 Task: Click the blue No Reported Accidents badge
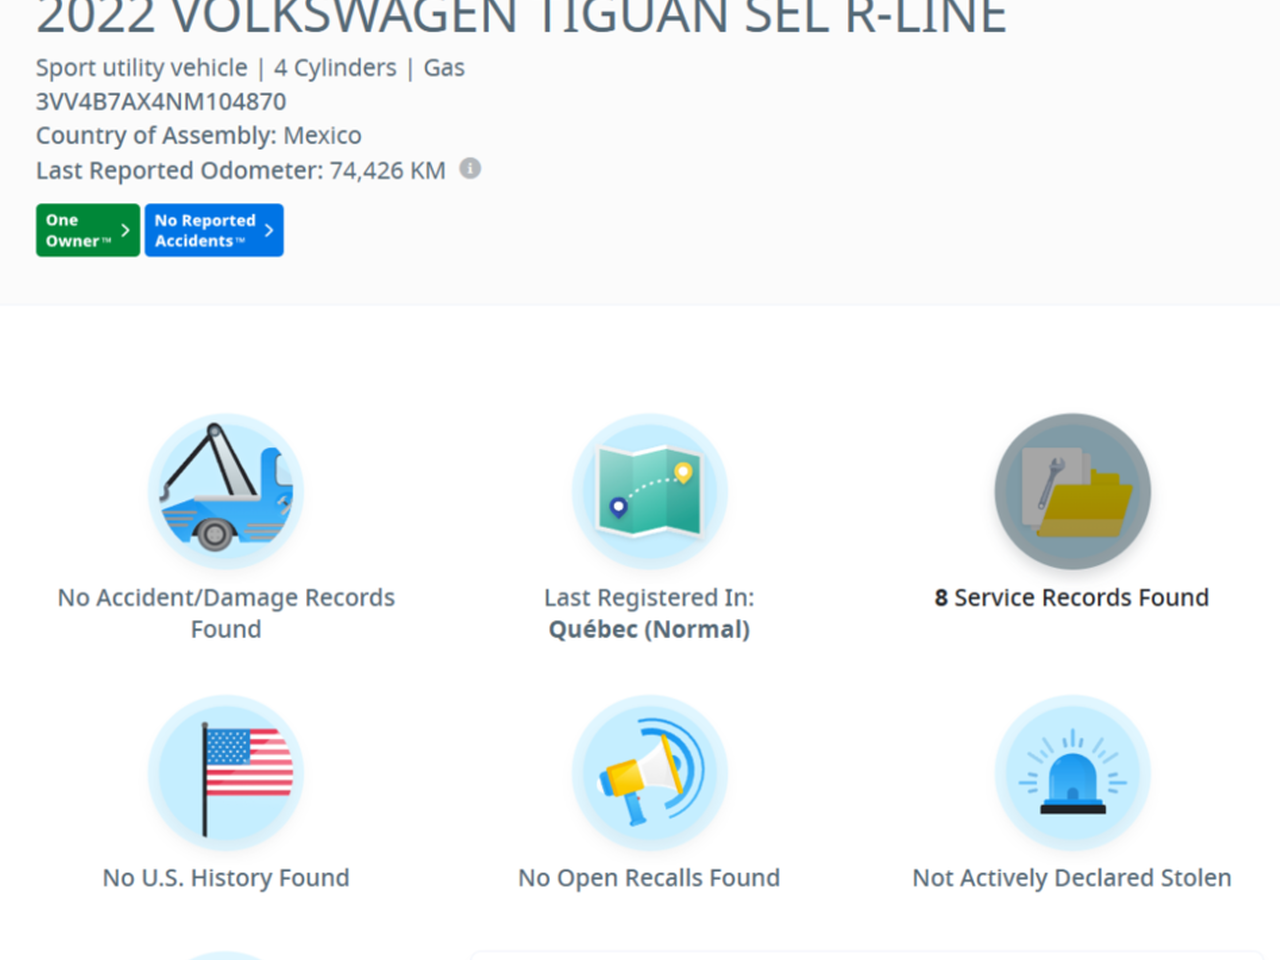(x=204, y=230)
